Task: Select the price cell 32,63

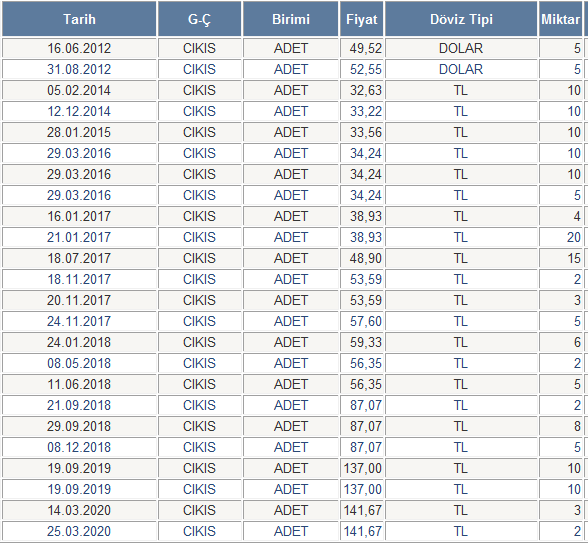Action: click(362, 90)
